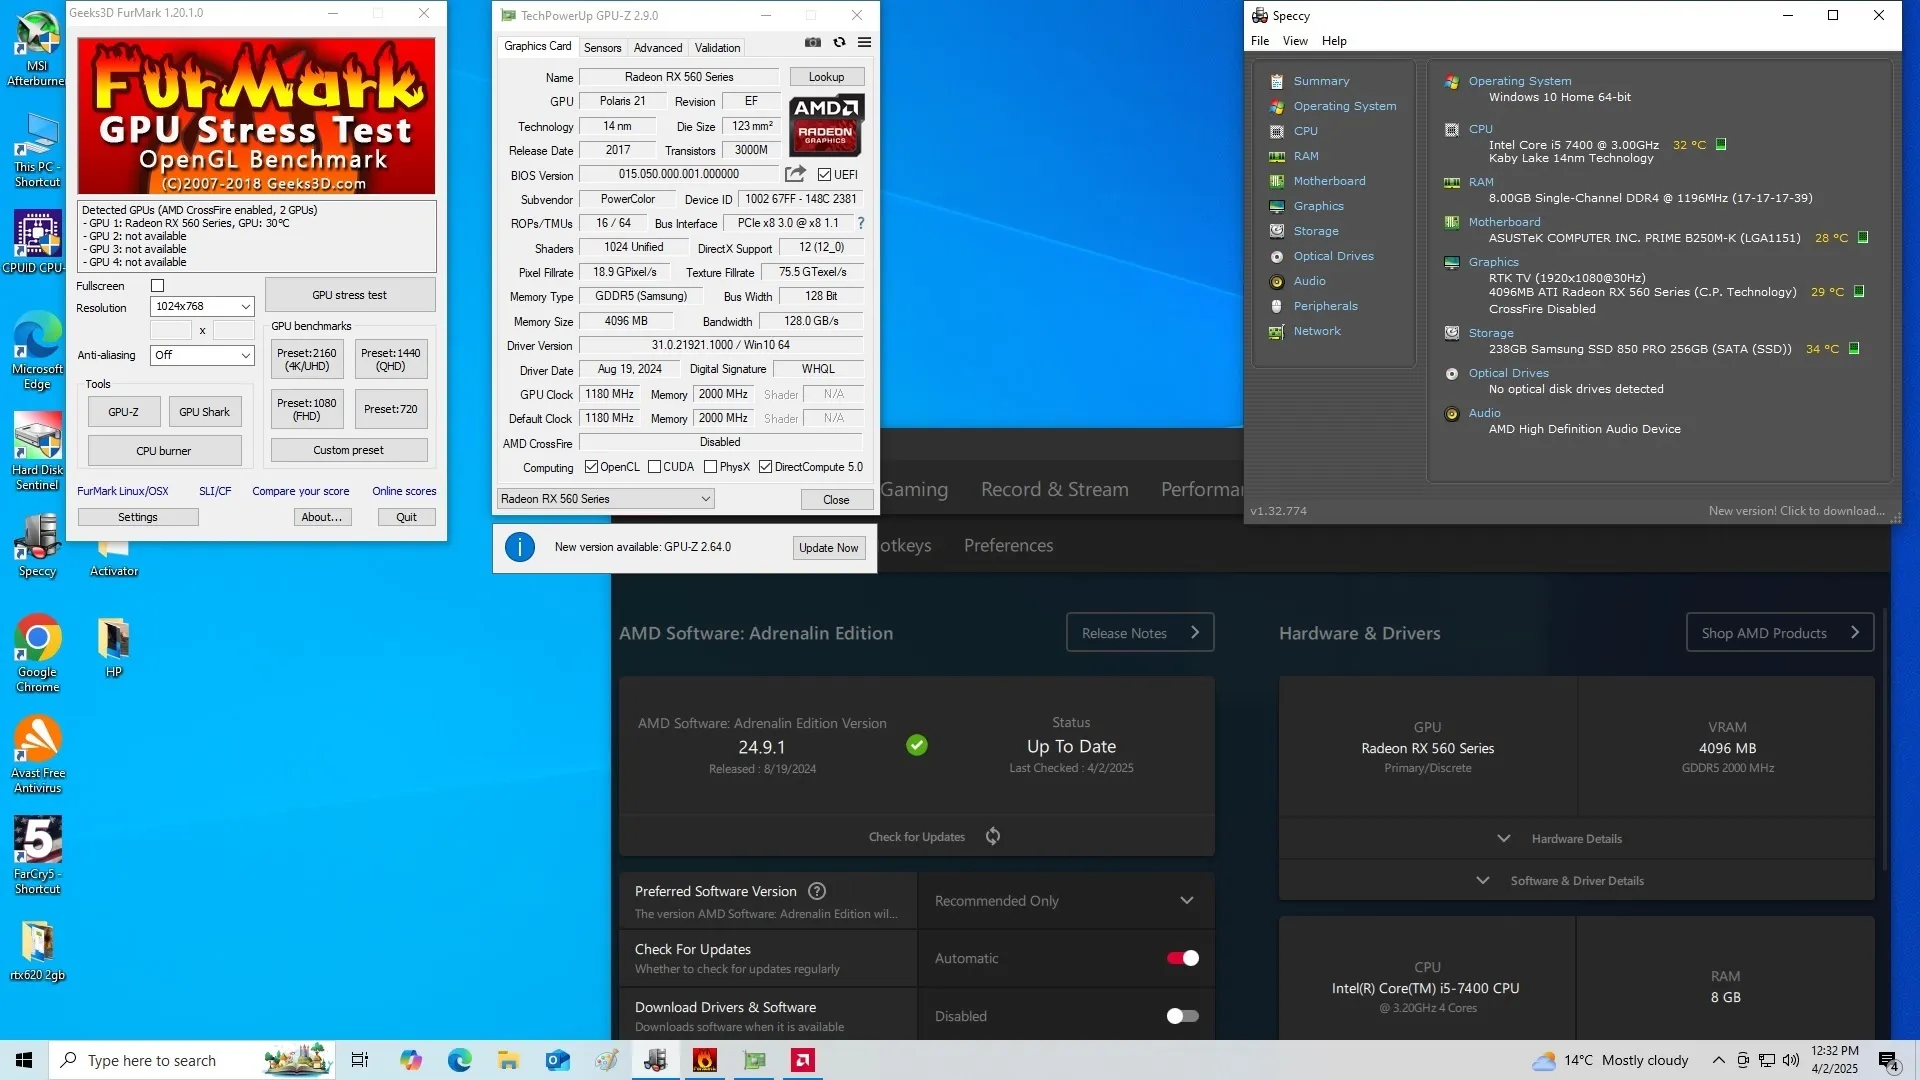Toggle the UEFI checkbox in GPU-Z
This screenshot has height=1080, width=1920.
click(824, 174)
